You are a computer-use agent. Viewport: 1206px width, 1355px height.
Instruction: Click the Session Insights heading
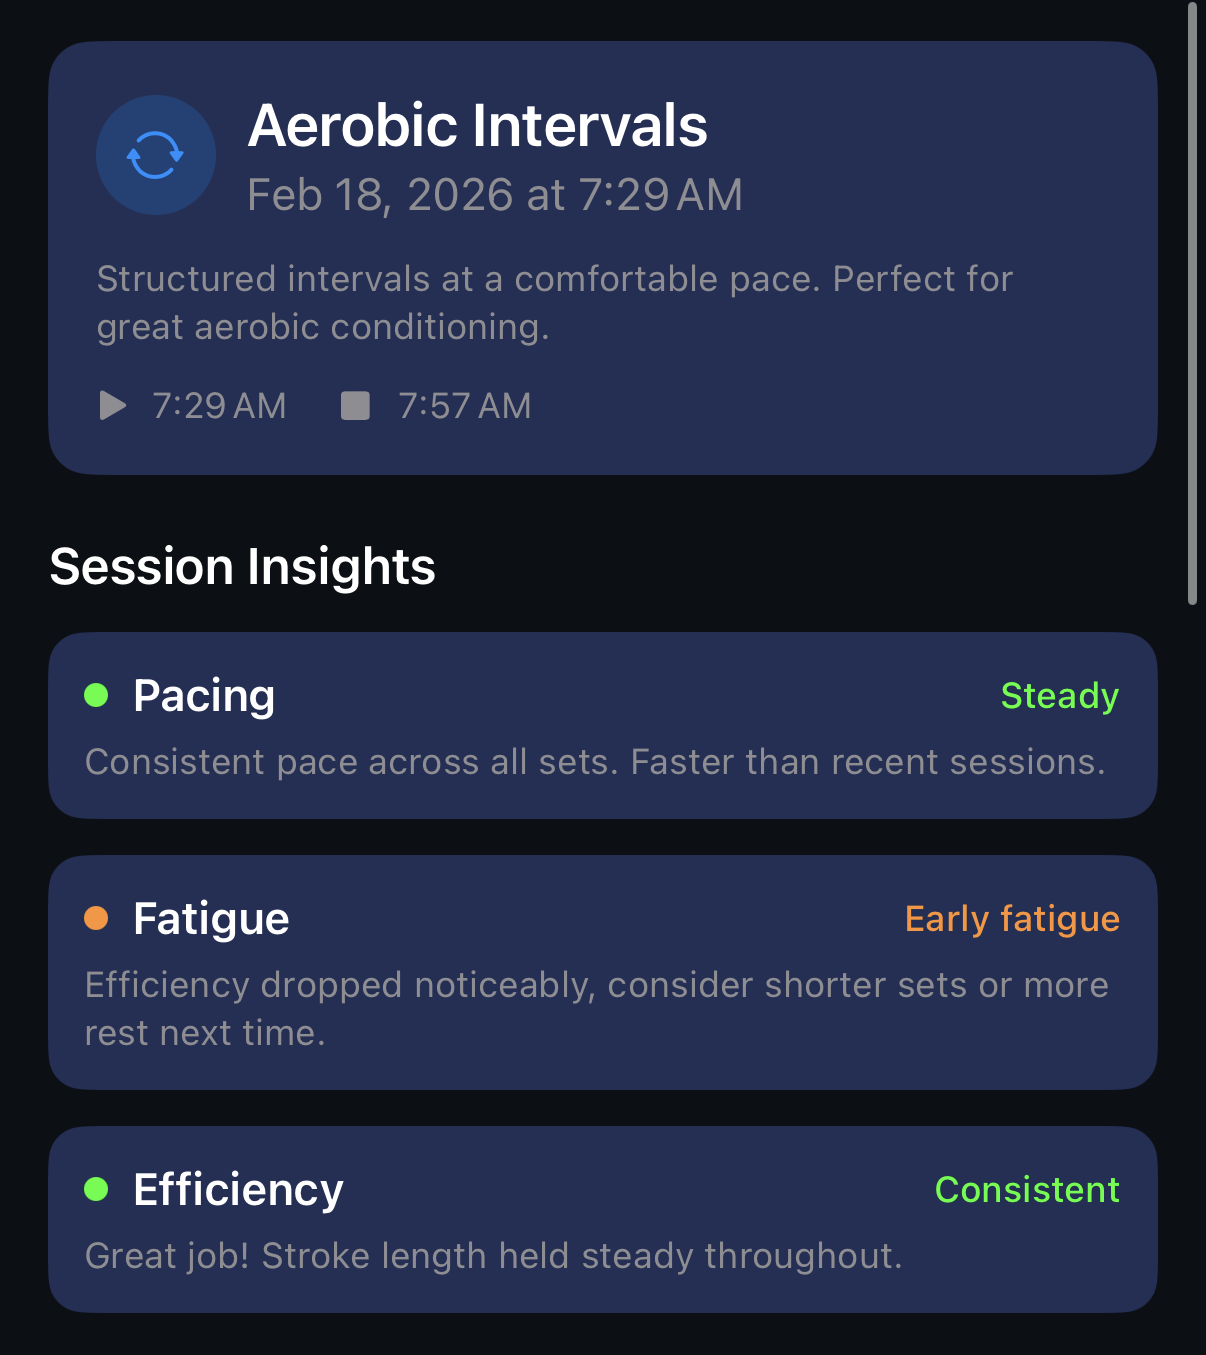point(243,567)
